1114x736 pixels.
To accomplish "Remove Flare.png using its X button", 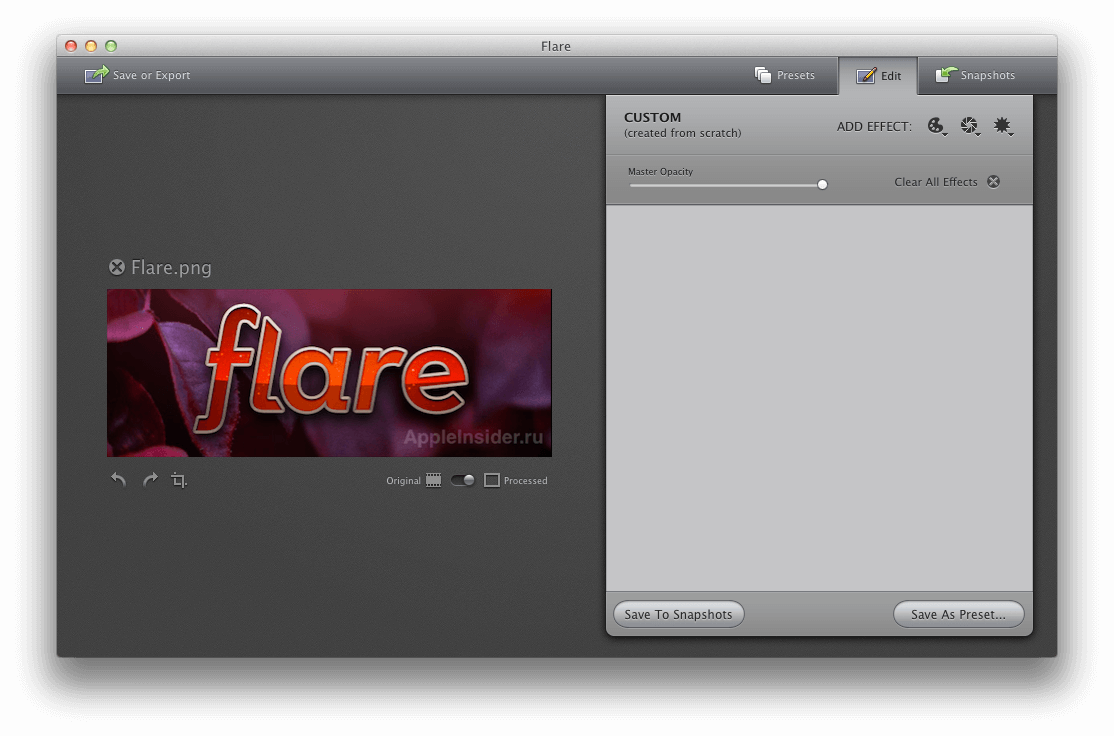I will coord(116,266).
